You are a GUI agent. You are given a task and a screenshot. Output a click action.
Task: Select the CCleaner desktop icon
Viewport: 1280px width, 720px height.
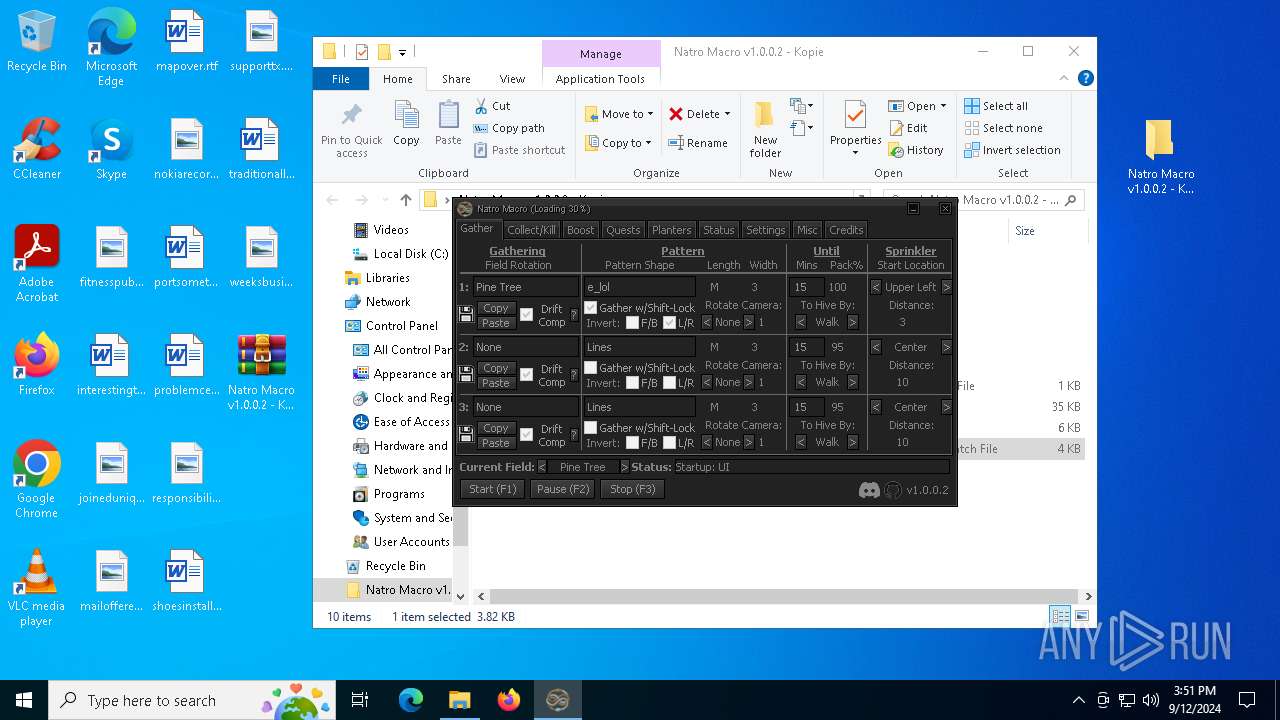(37, 150)
